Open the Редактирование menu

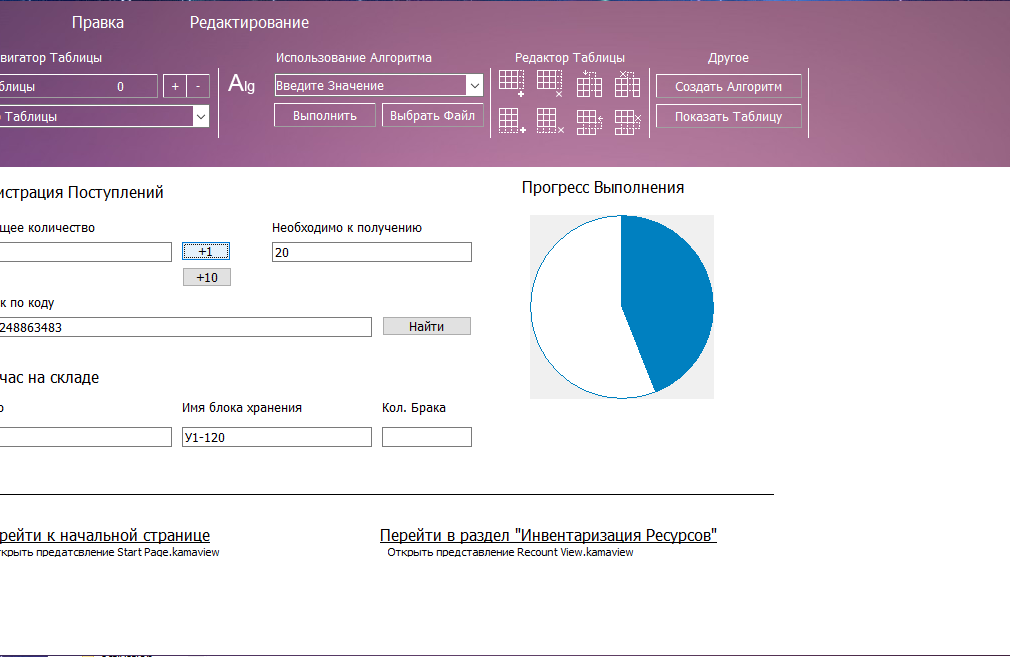coord(249,23)
